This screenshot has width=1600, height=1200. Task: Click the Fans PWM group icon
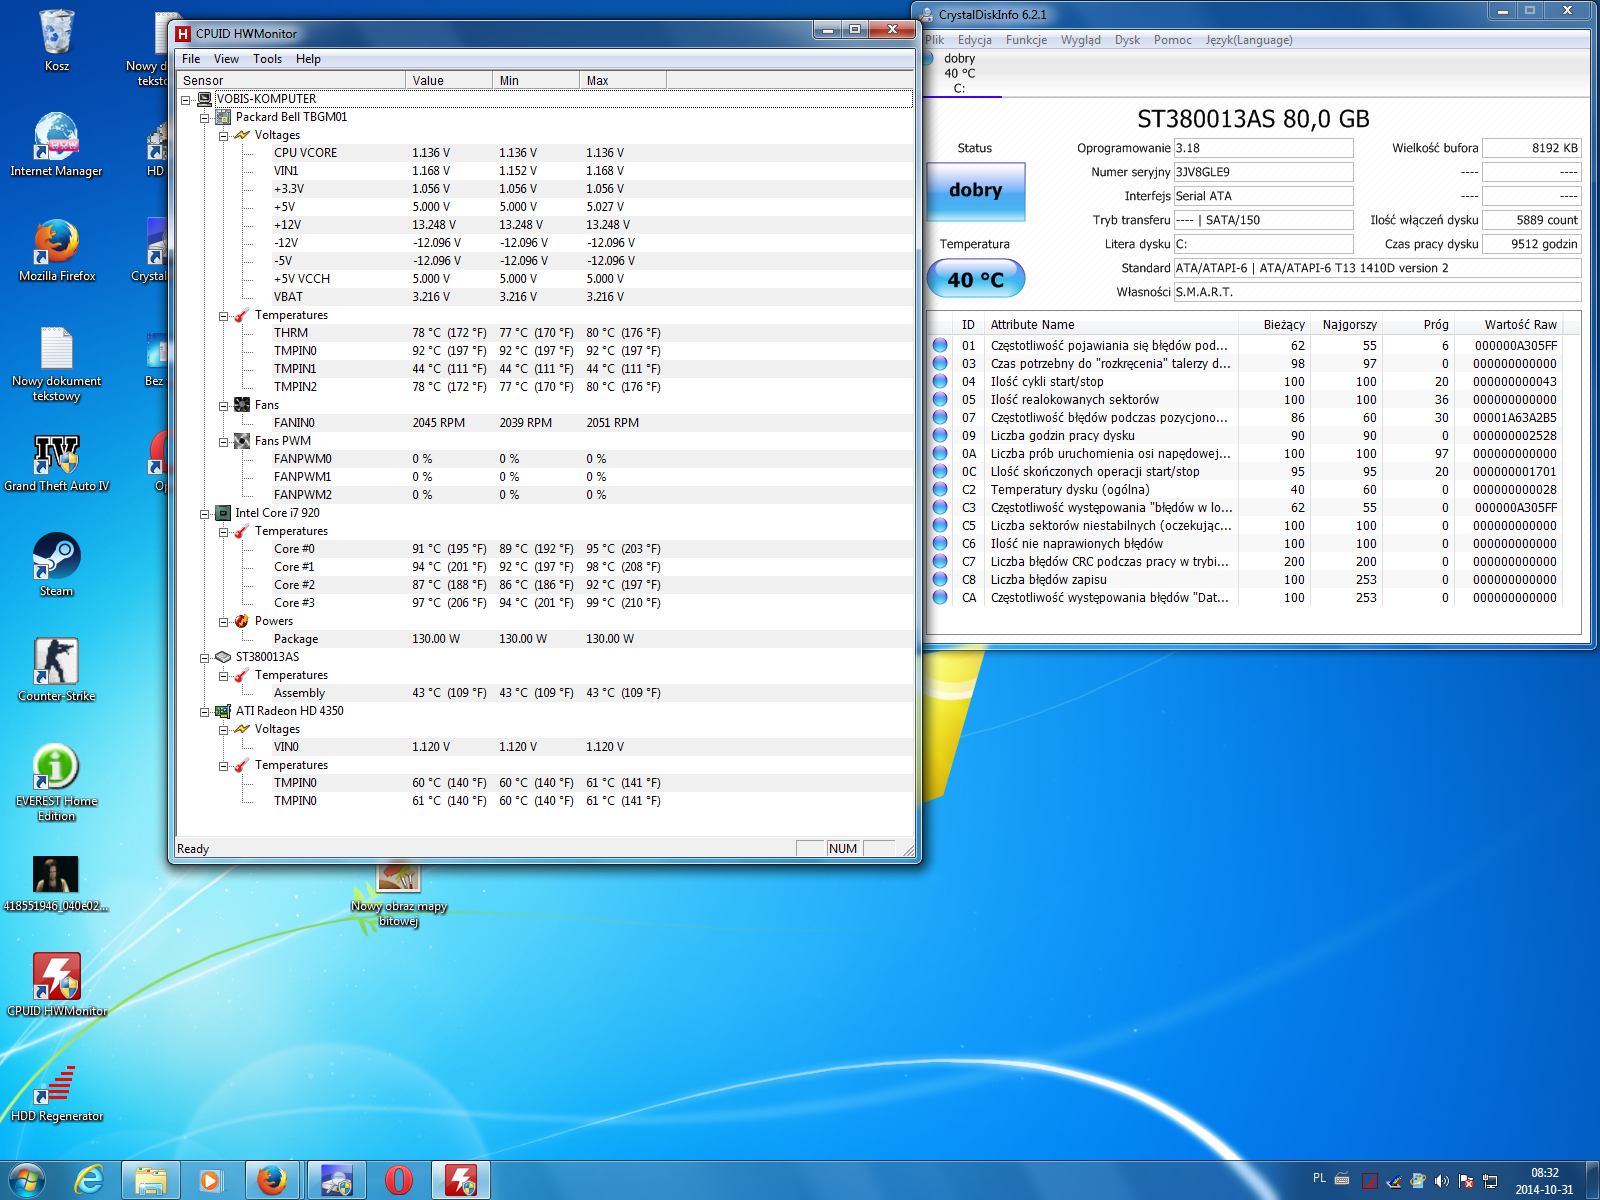point(242,441)
